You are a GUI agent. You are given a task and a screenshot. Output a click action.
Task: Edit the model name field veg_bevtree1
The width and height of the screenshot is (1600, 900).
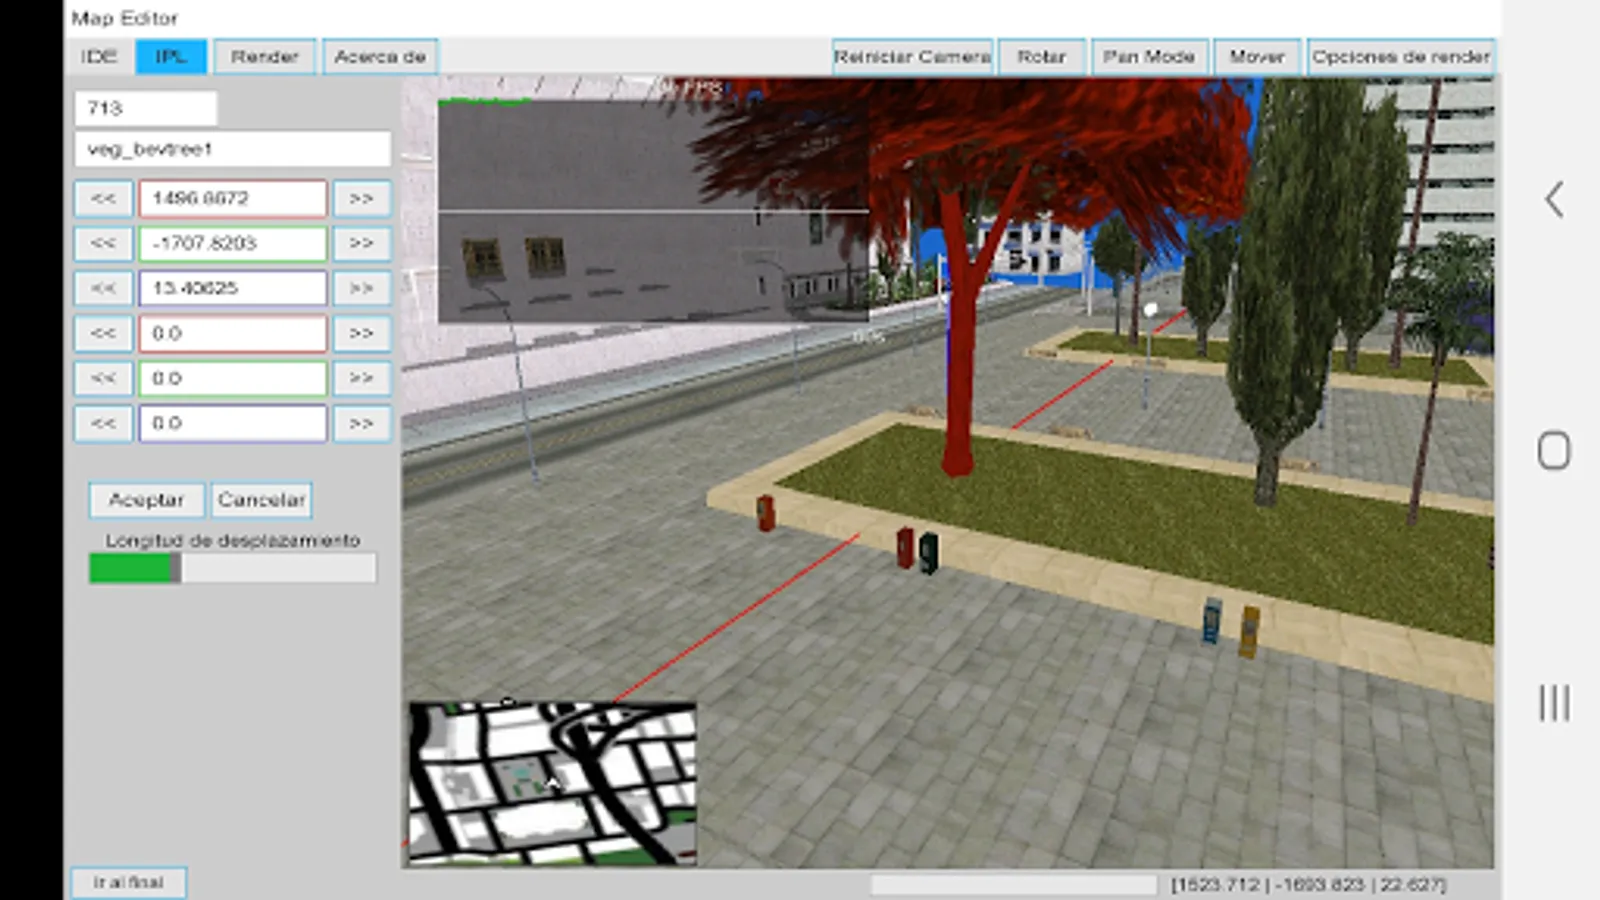point(232,149)
